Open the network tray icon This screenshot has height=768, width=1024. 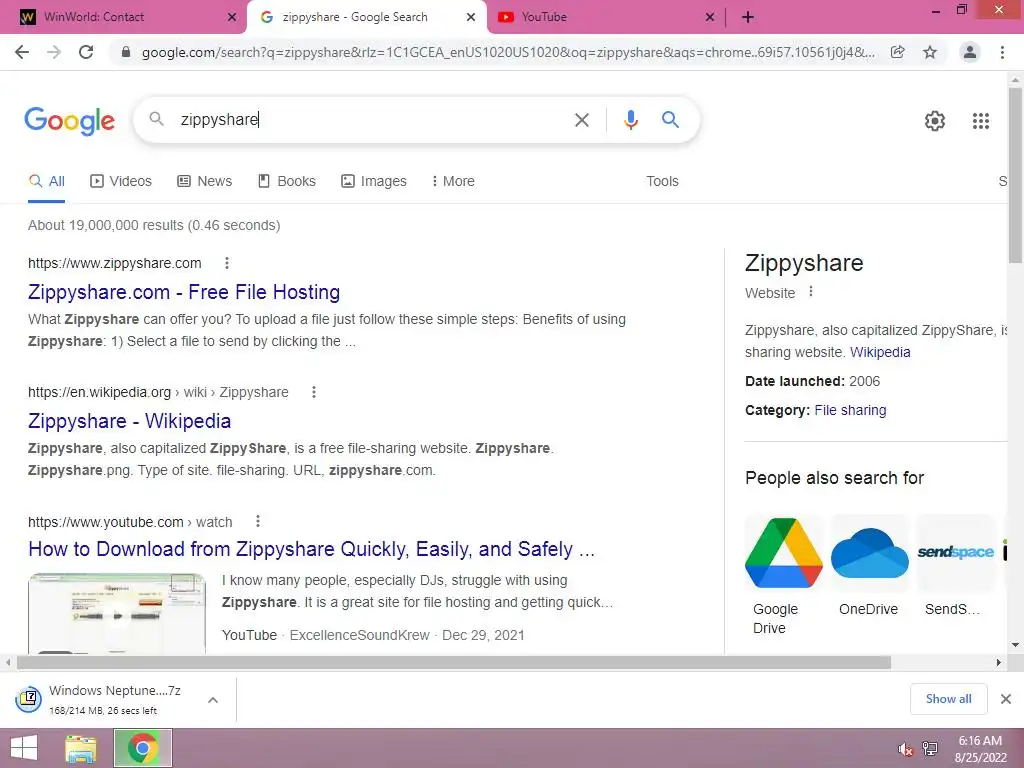[930, 749]
